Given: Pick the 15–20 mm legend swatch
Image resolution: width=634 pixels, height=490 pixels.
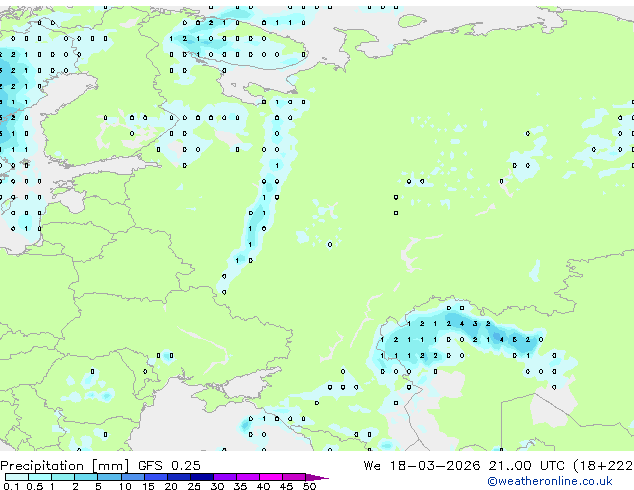Looking at the screenshot, I should 156,477.
